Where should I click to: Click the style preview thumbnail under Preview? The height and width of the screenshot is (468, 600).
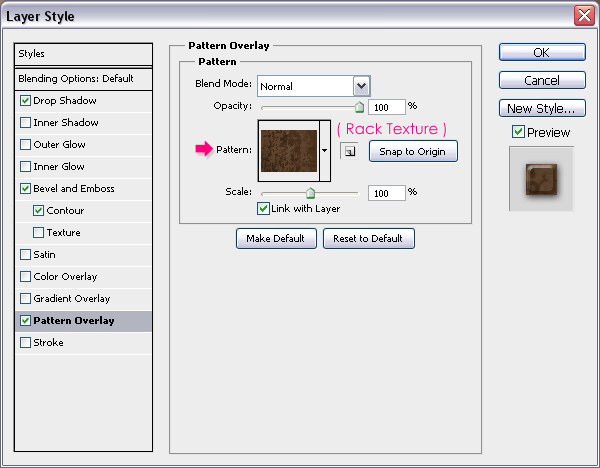point(541,178)
